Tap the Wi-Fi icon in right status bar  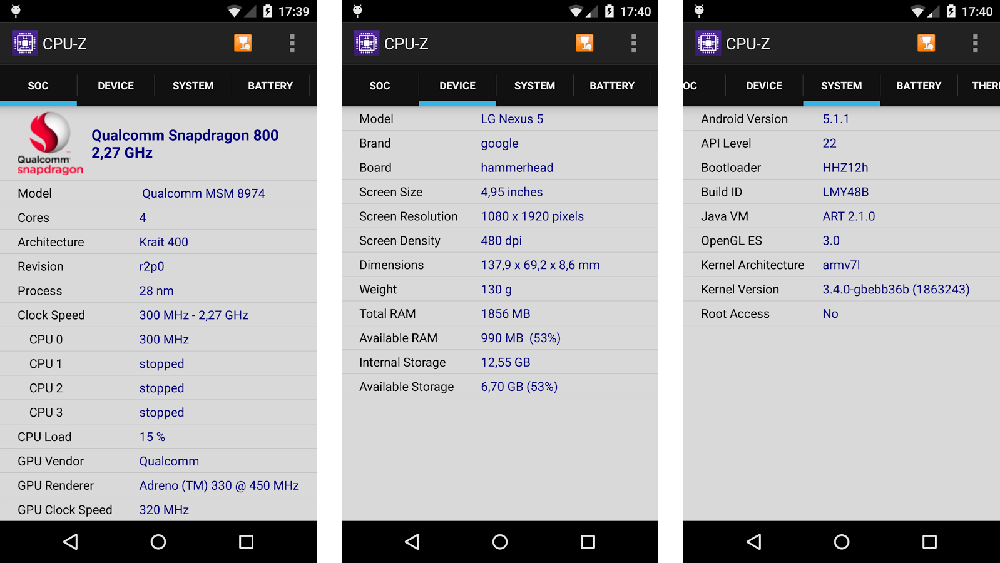coord(918,11)
